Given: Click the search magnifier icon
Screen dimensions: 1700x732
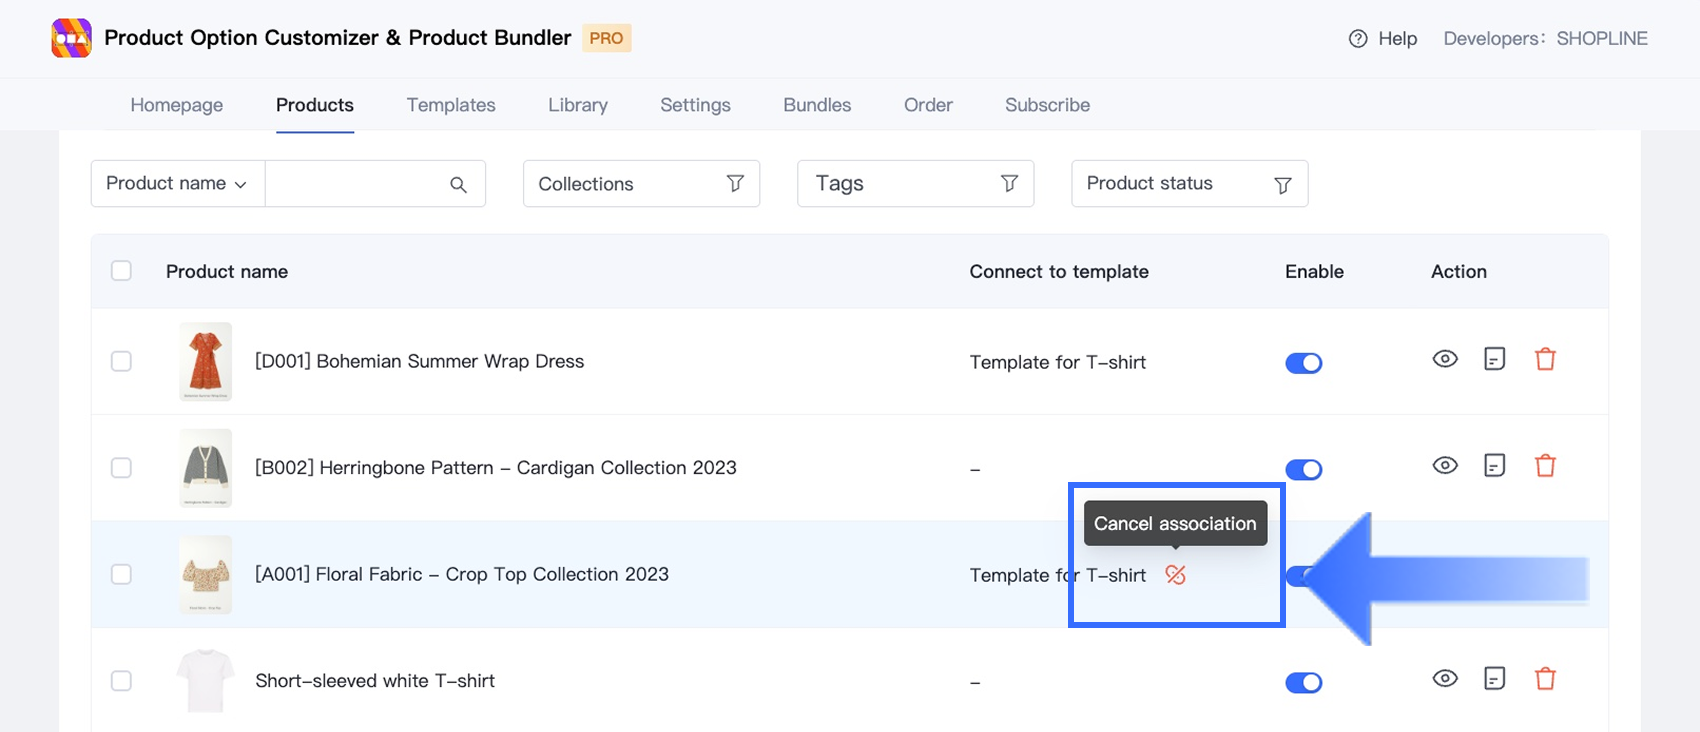Looking at the screenshot, I should click(458, 184).
